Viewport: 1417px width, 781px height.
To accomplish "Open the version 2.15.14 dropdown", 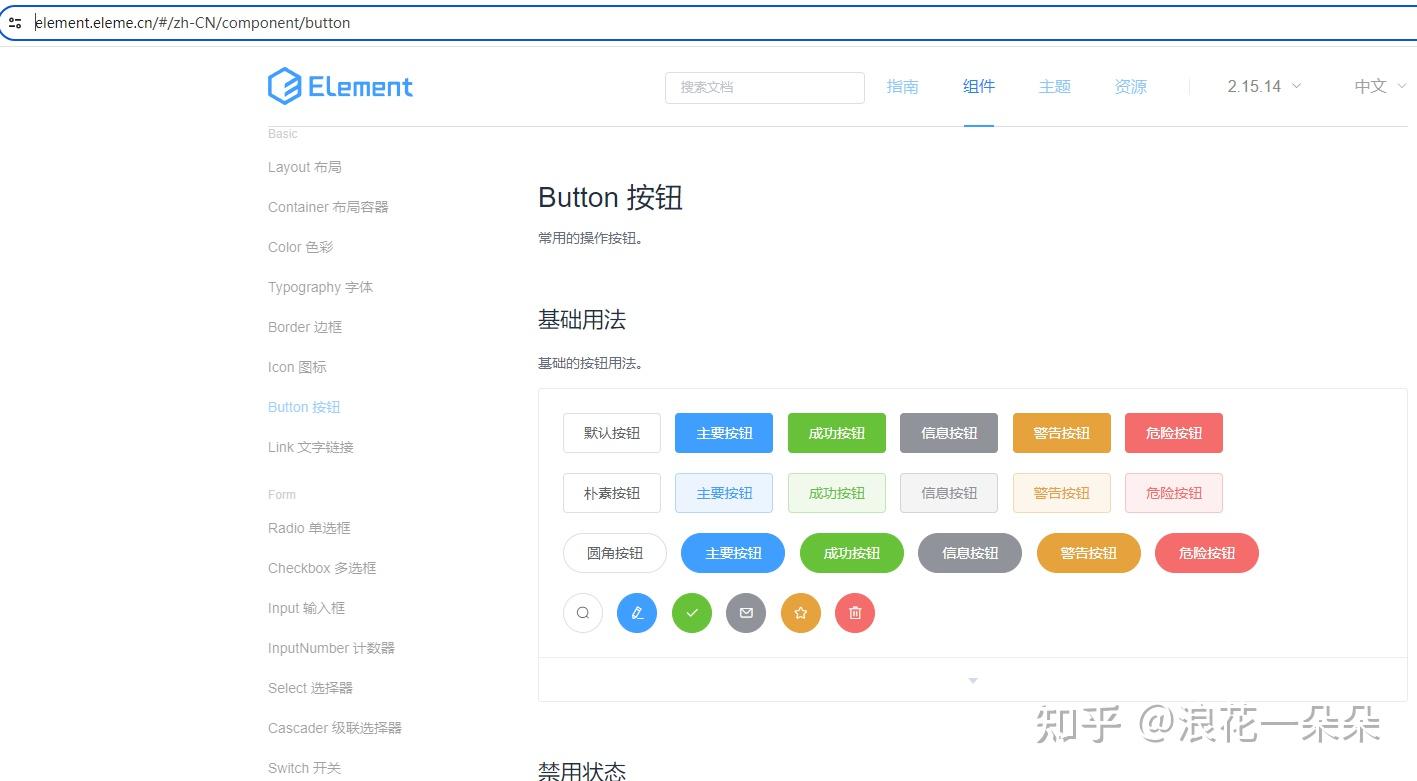I will tap(1263, 86).
